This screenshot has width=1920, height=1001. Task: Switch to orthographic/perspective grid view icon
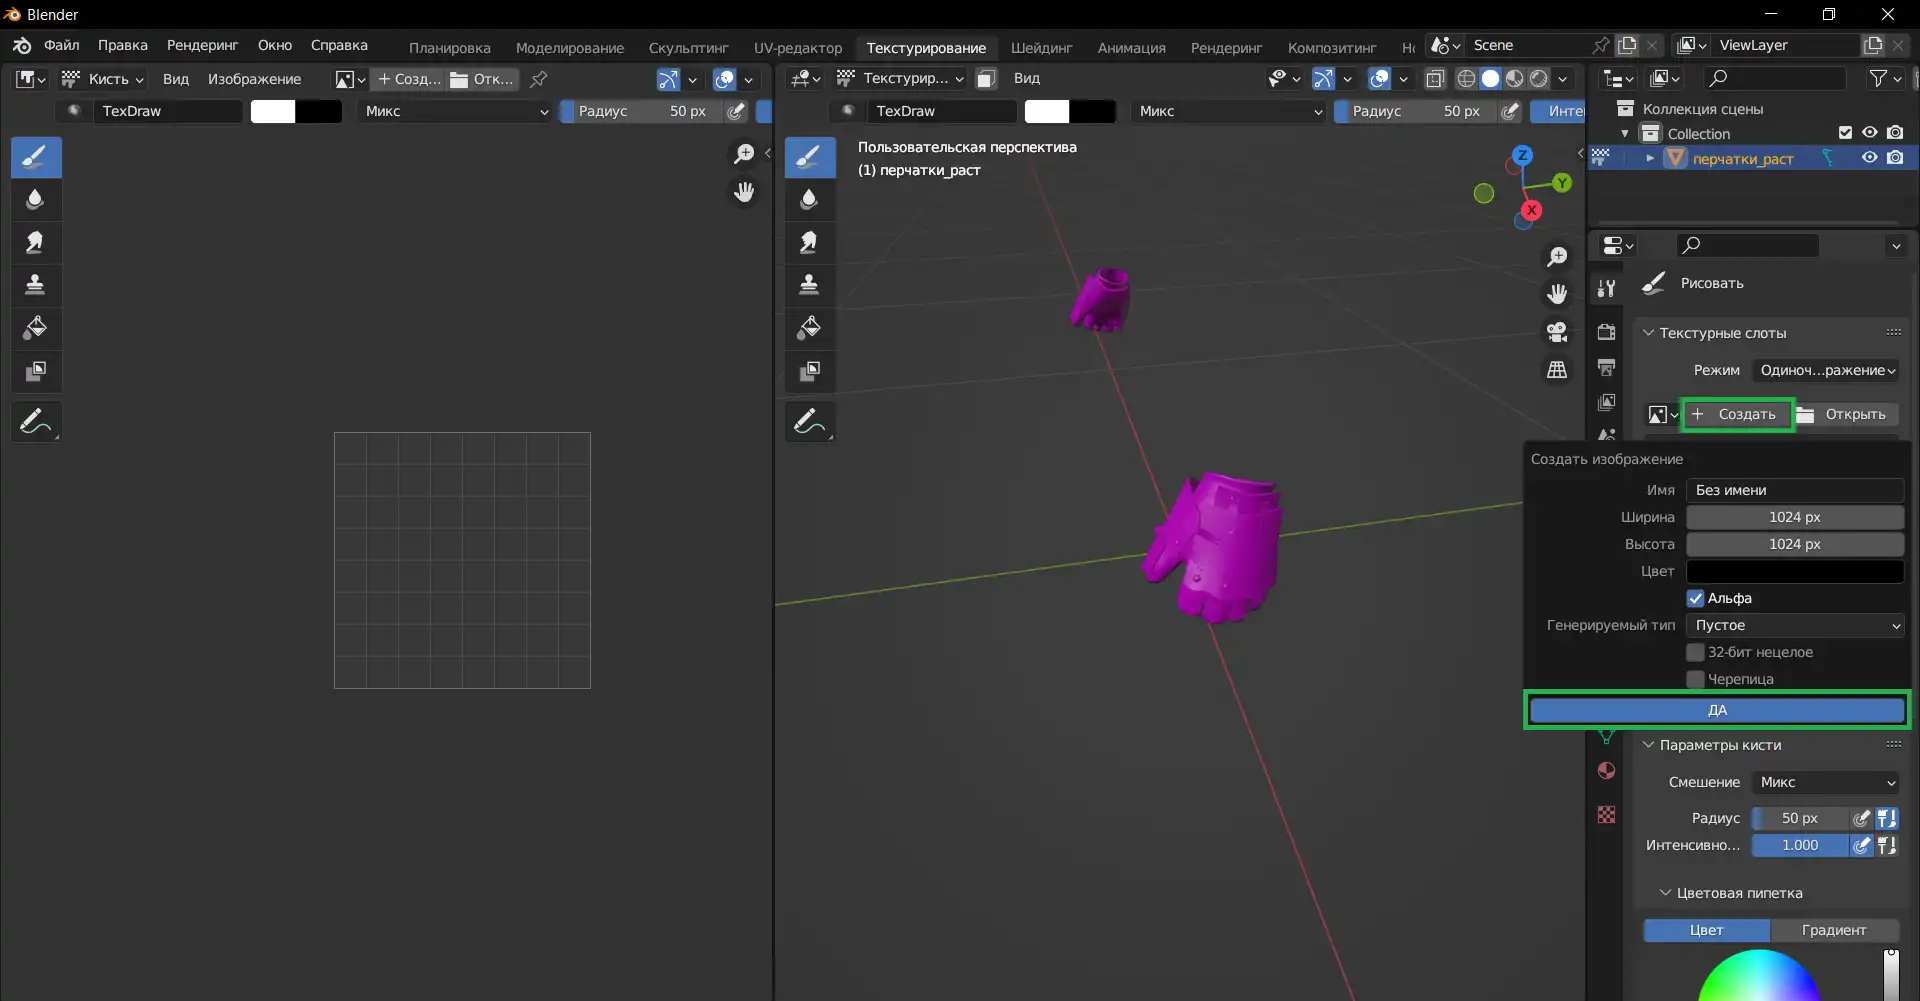point(1557,370)
